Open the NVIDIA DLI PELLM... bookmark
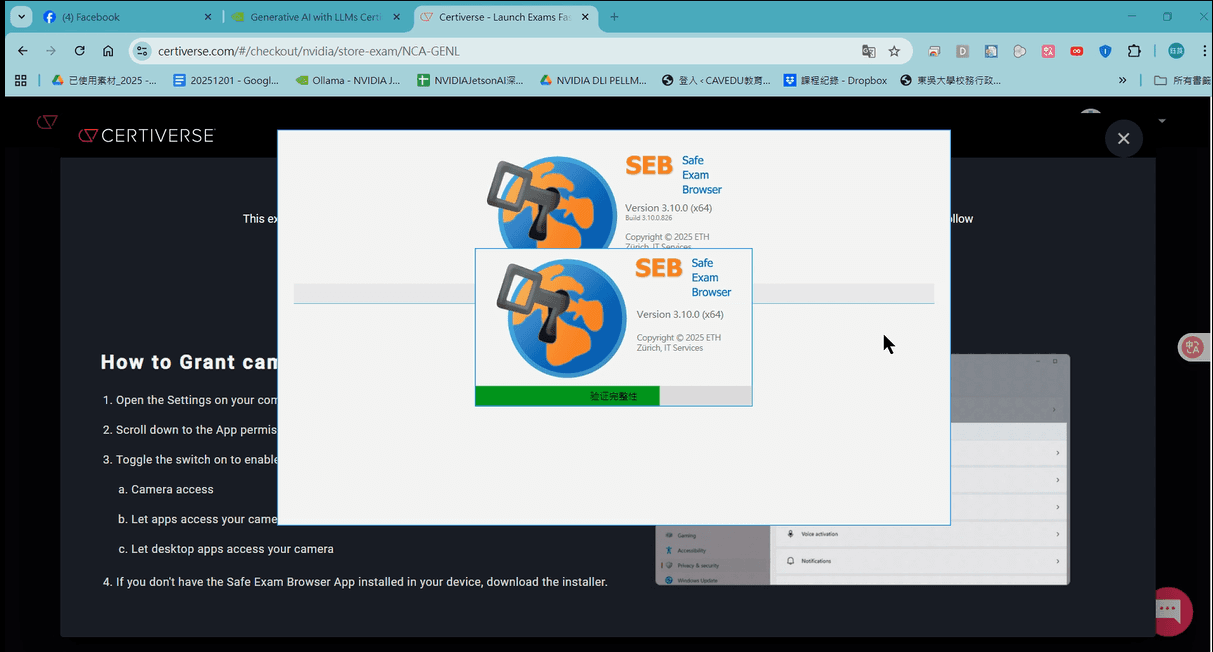The height and width of the screenshot is (652, 1213). (x=594, y=80)
